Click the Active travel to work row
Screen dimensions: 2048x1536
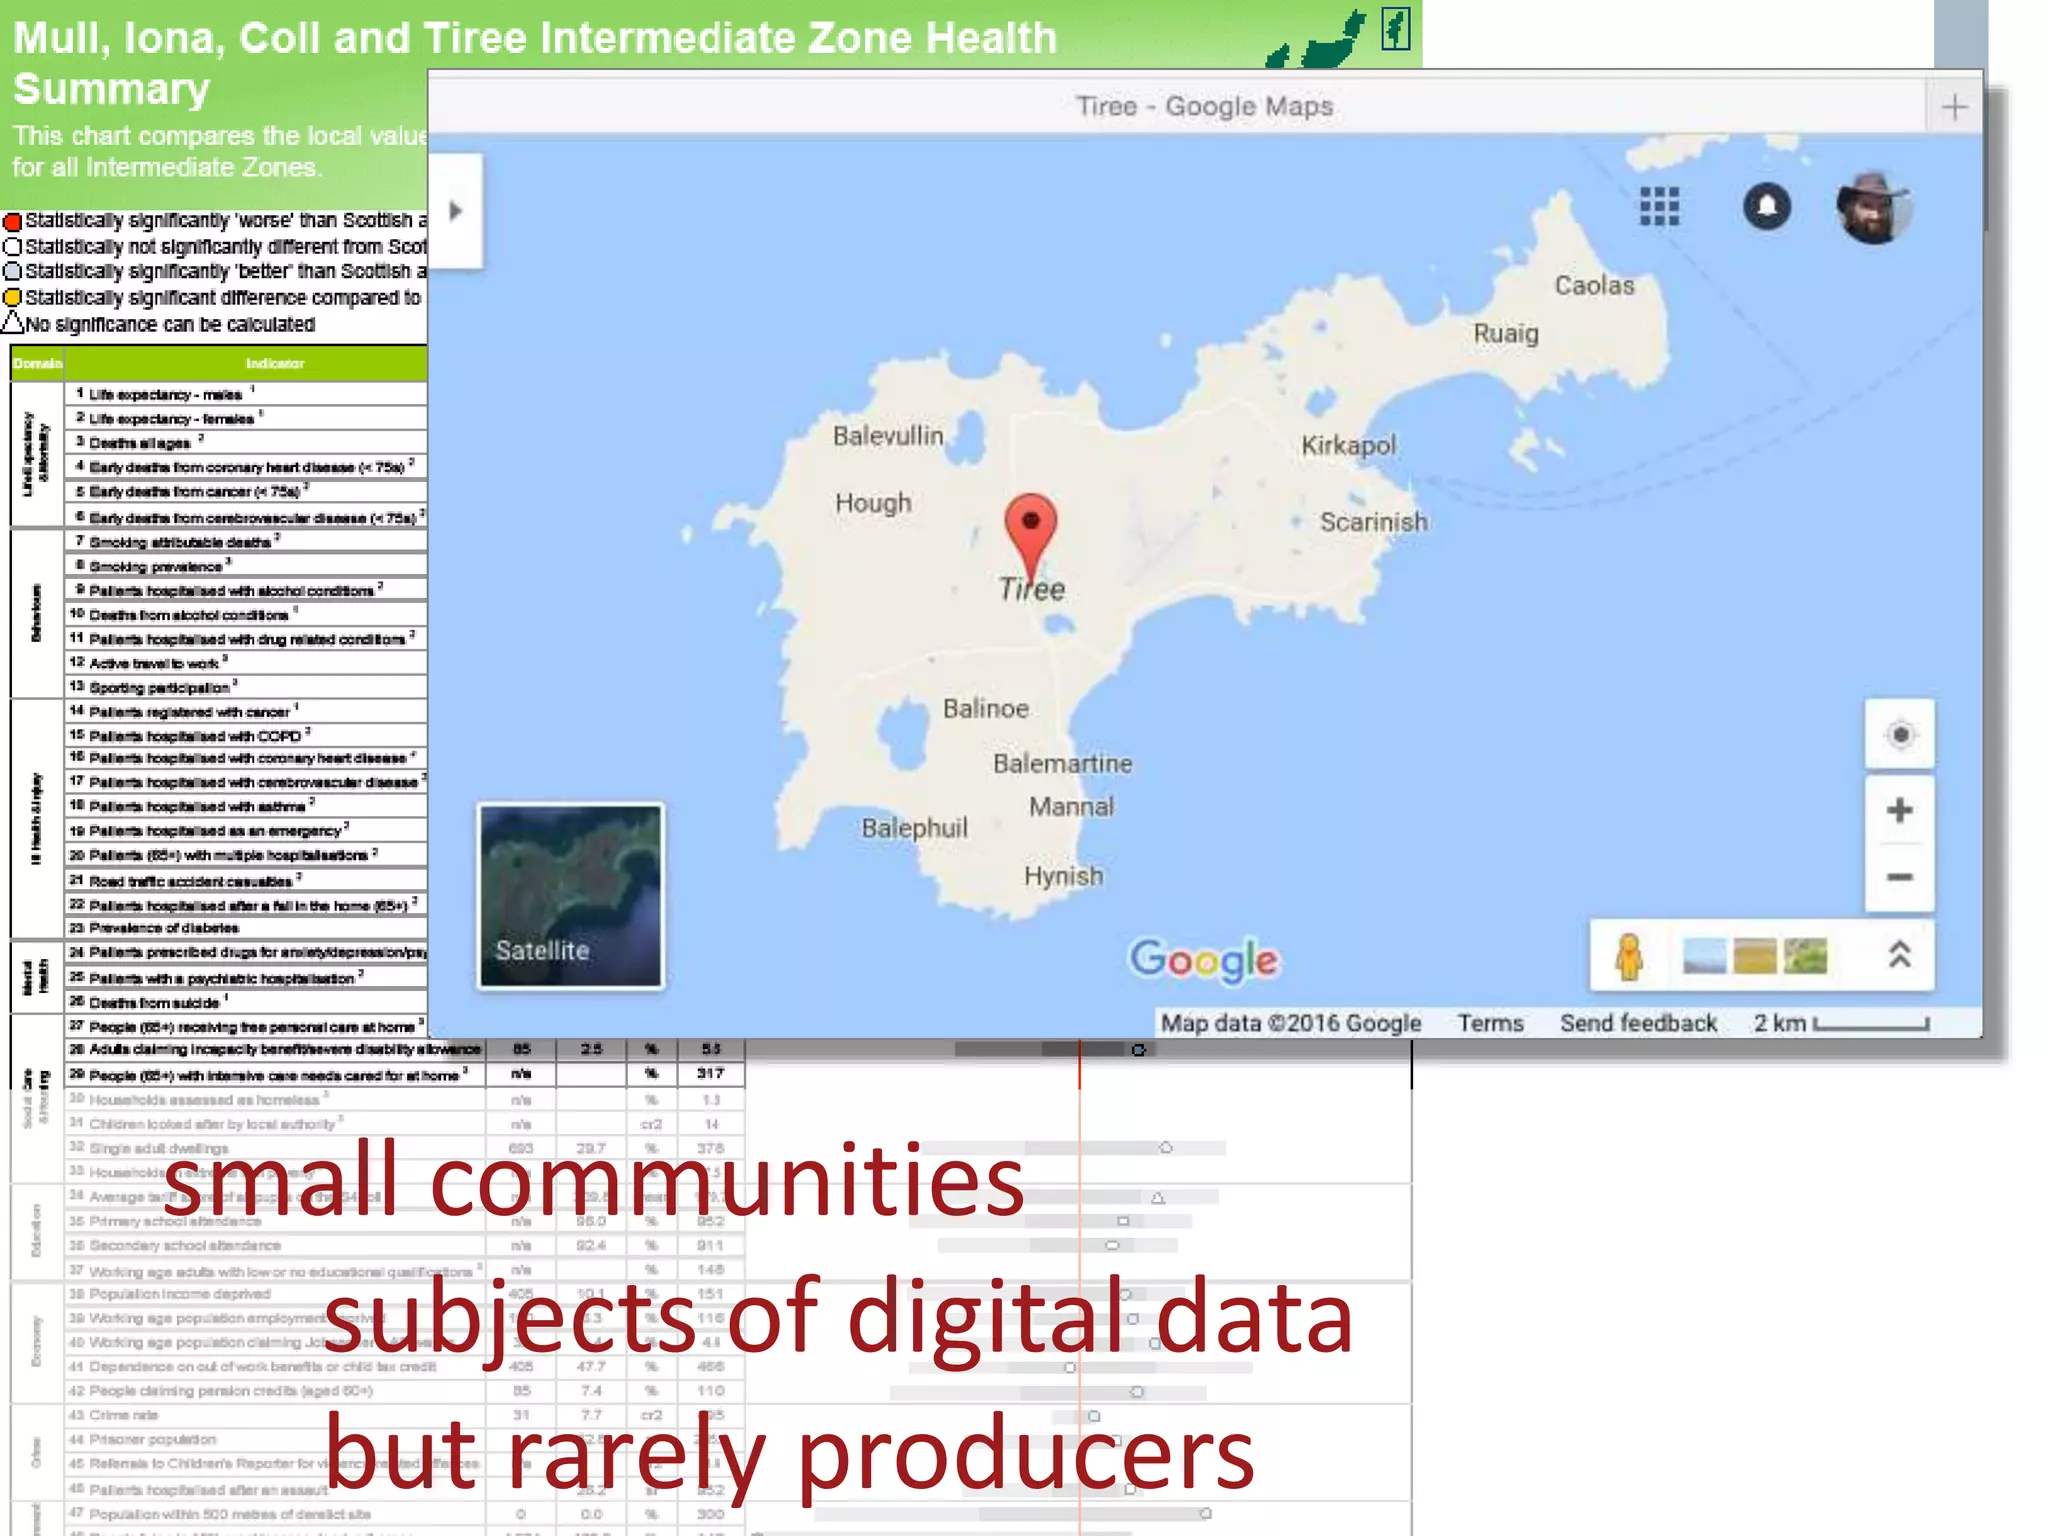click(x=247, y=663)
